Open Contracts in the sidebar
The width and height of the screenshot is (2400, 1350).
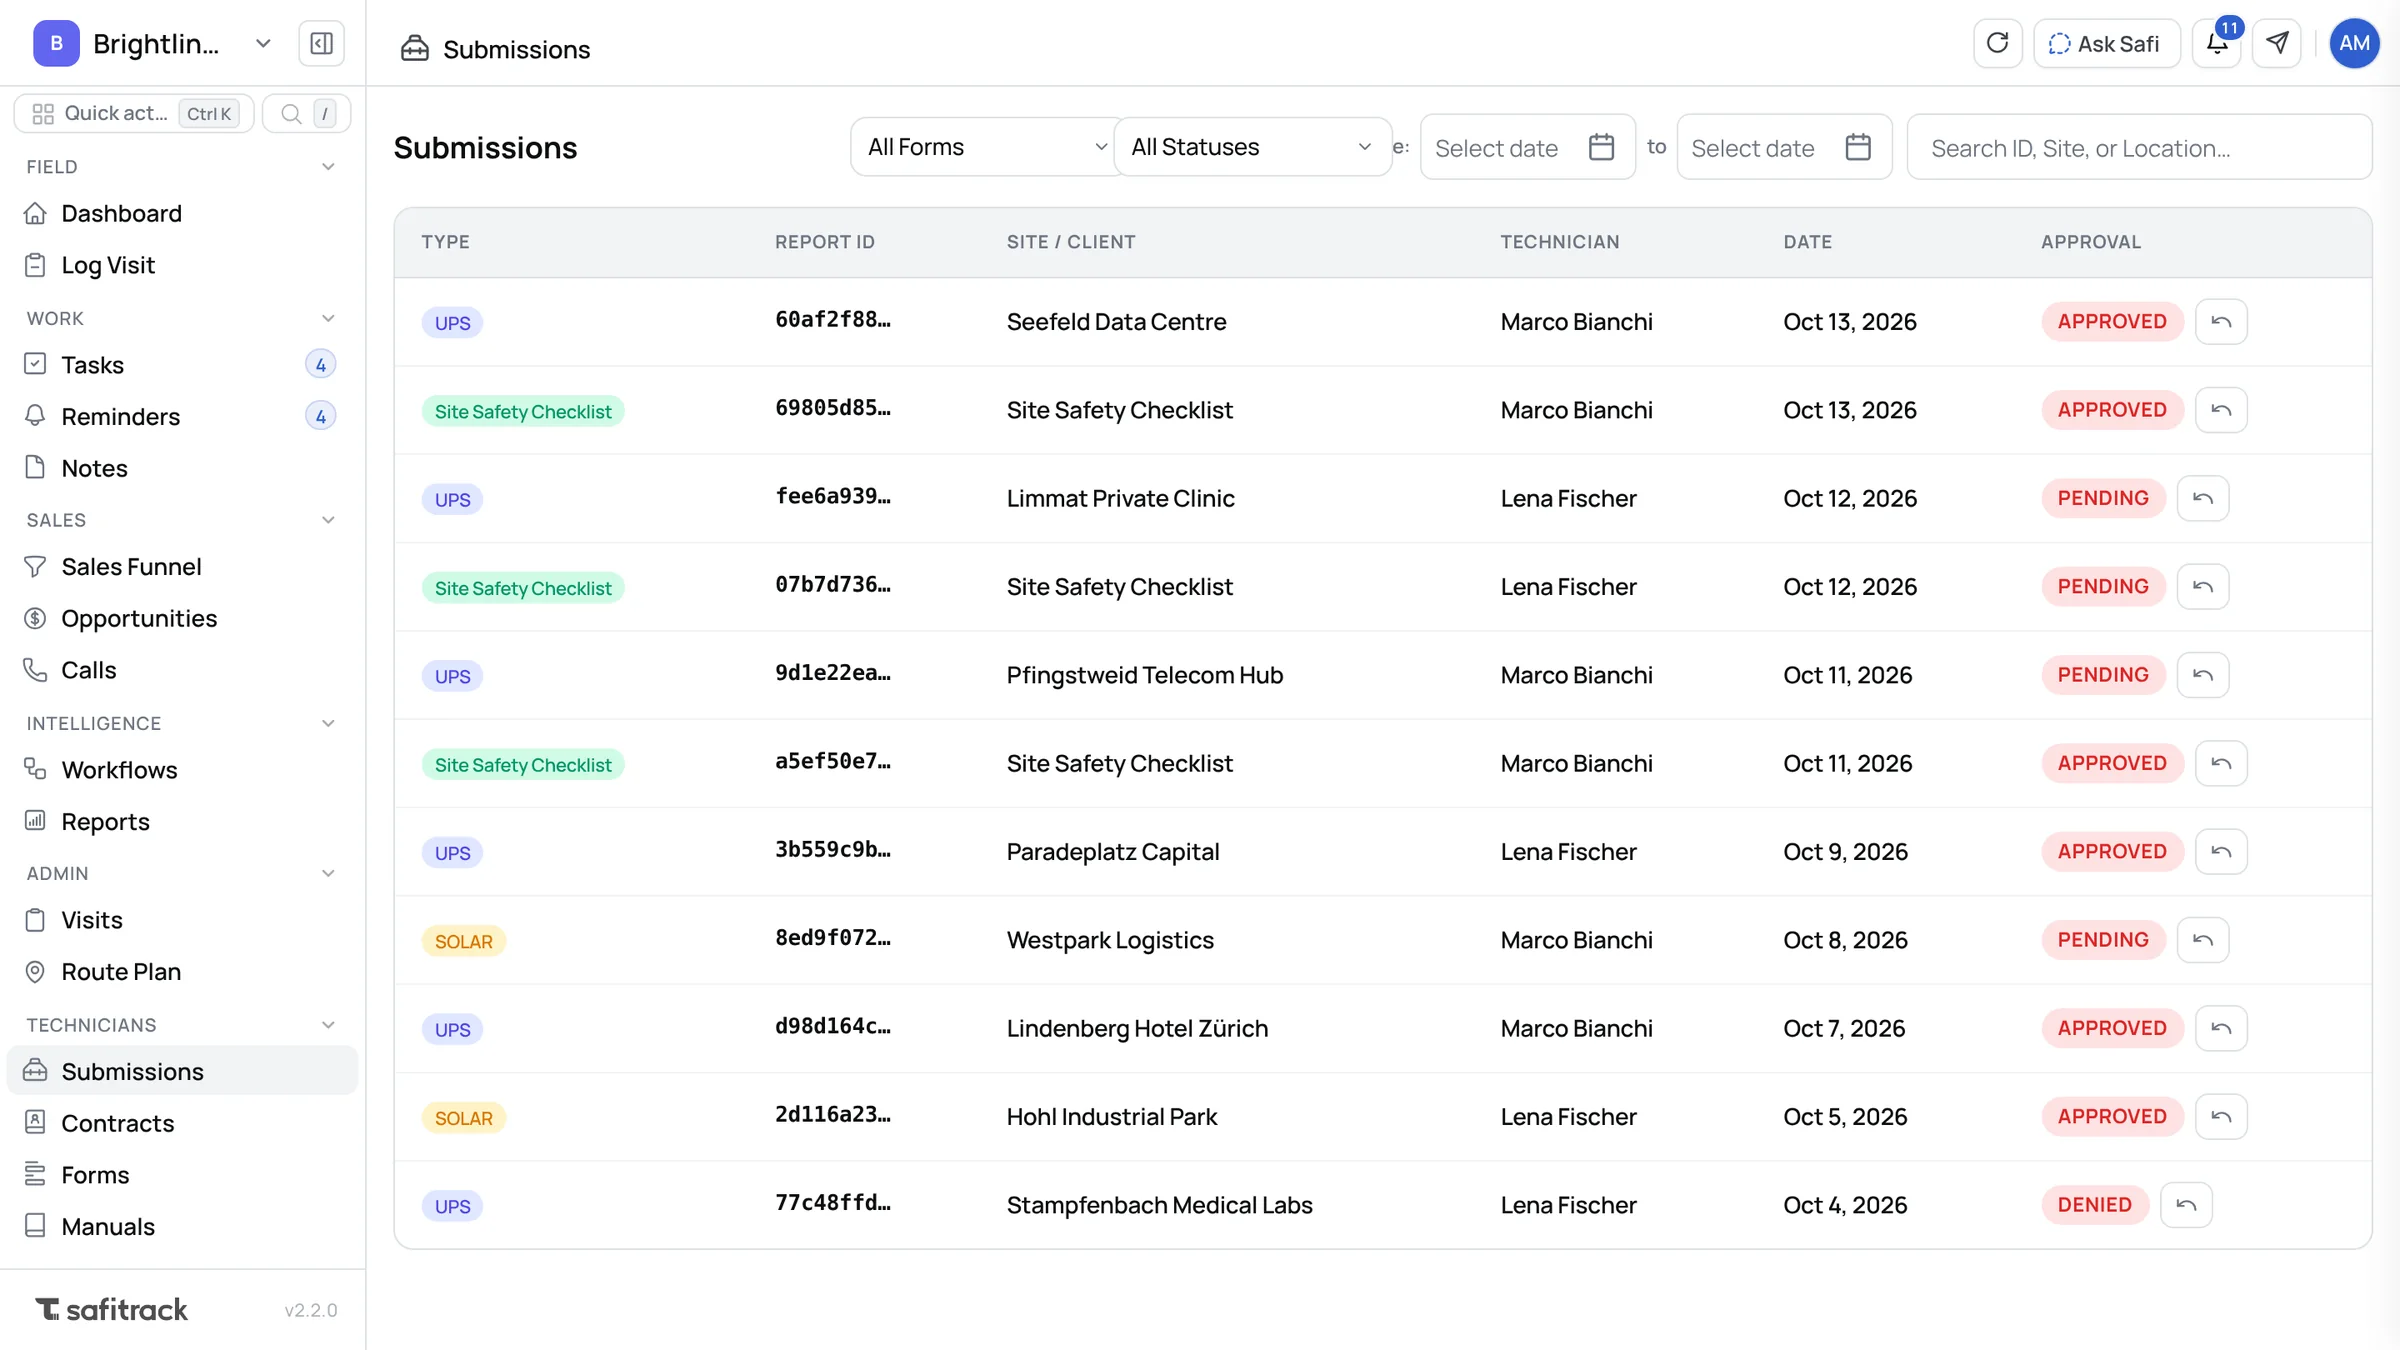[182, 1123]
